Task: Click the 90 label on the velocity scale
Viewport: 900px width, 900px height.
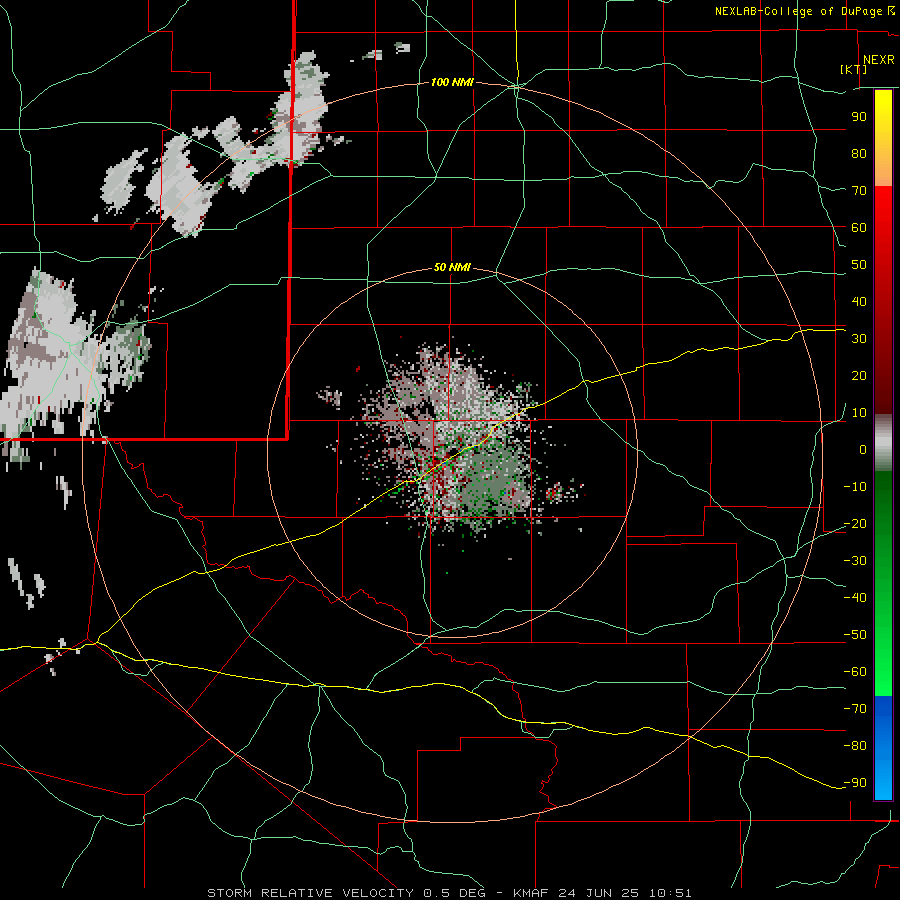Action: pyautogui.click(x=859, y=117)
